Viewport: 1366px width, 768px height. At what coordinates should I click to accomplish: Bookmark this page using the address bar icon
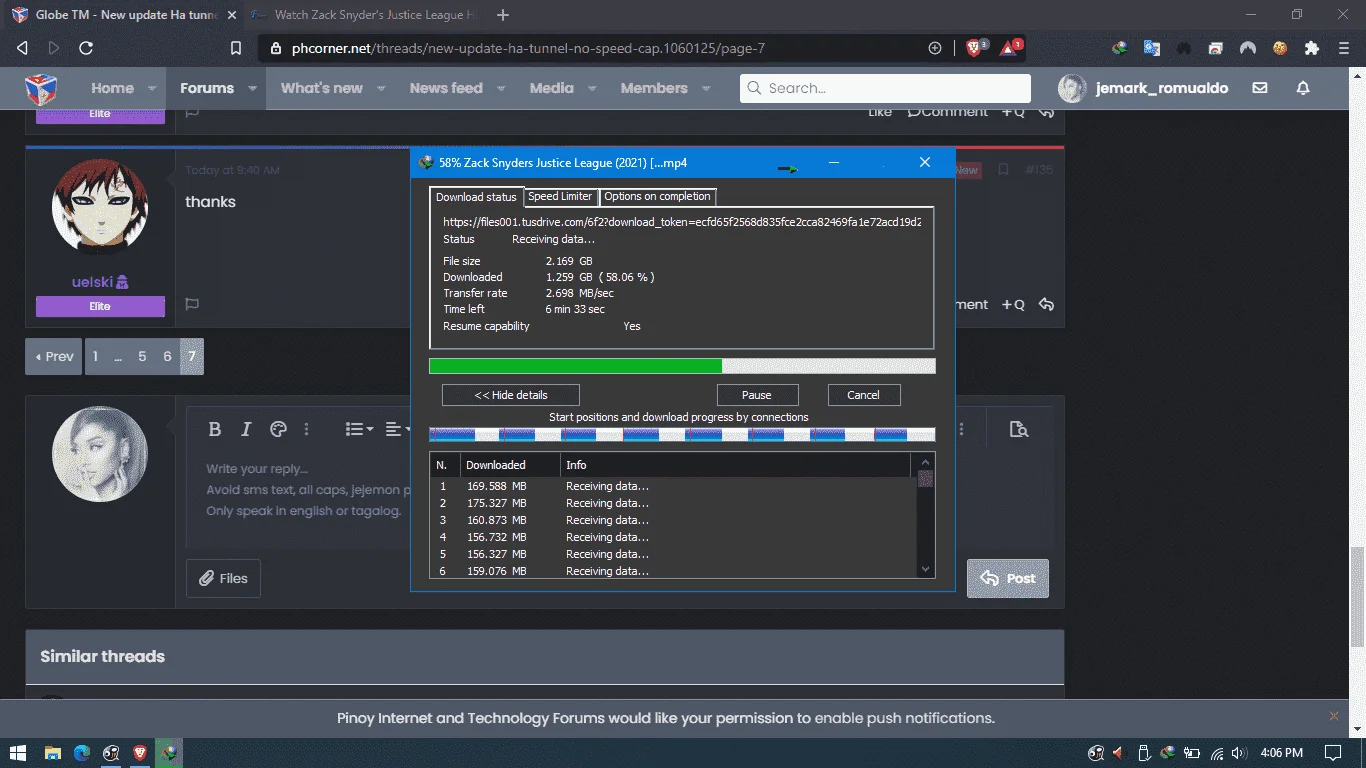click(x=236, y=48)
